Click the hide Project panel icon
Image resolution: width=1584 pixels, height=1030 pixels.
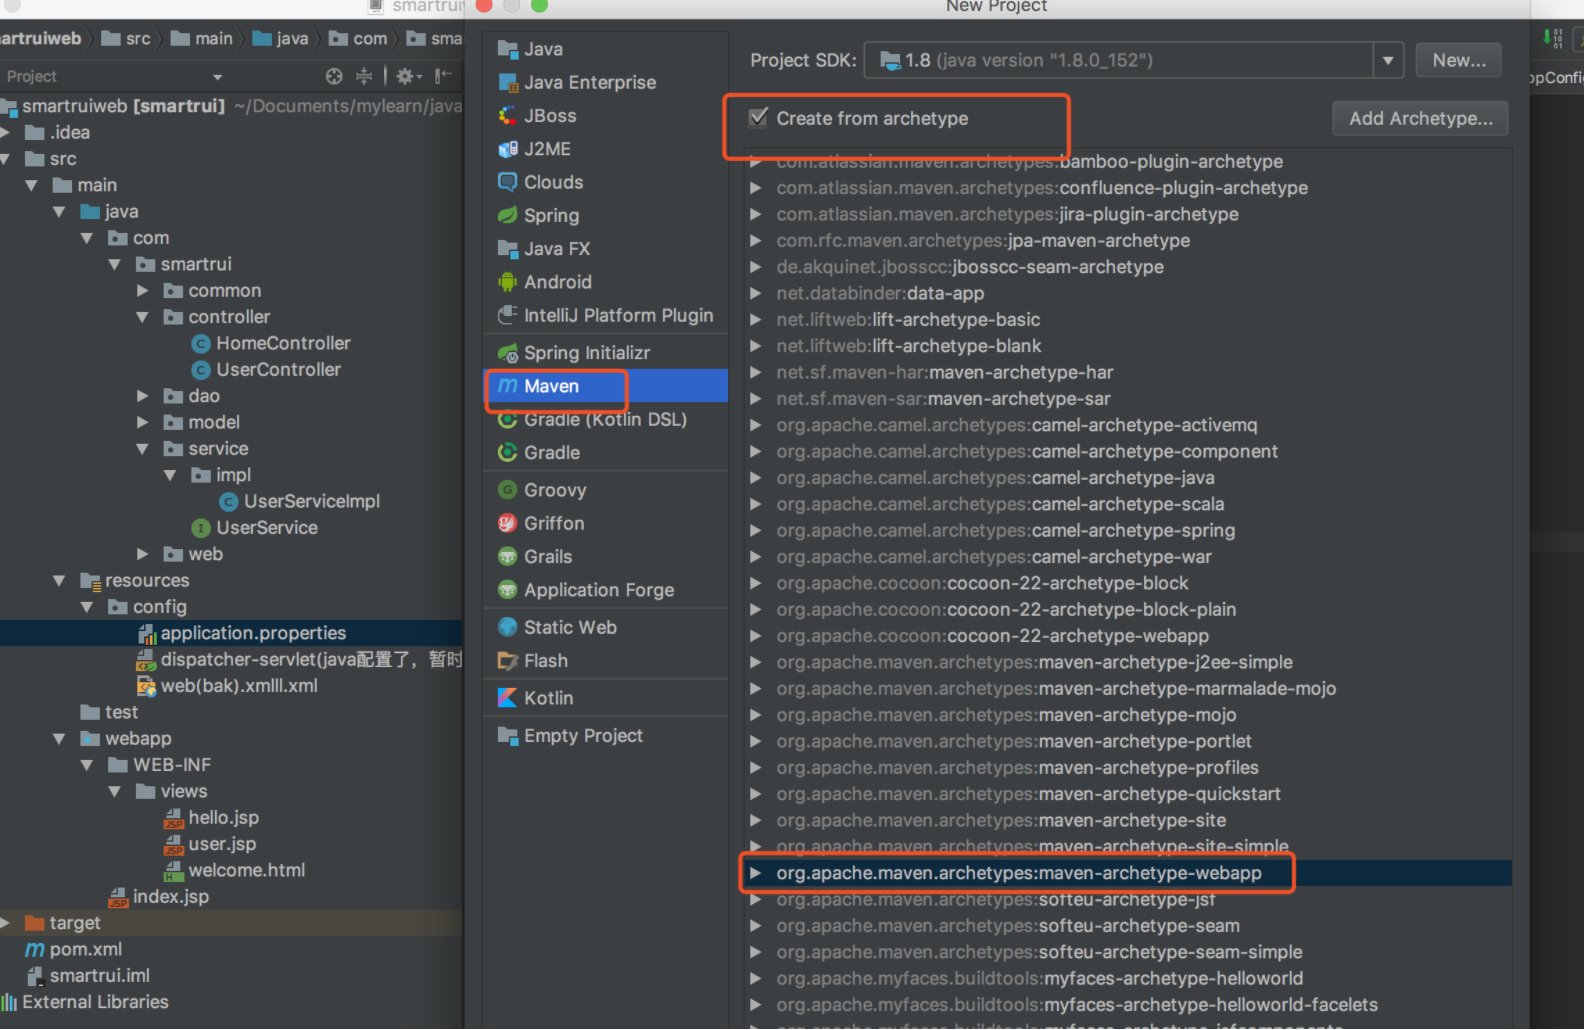pyautogui.click(x=443, y=76)
